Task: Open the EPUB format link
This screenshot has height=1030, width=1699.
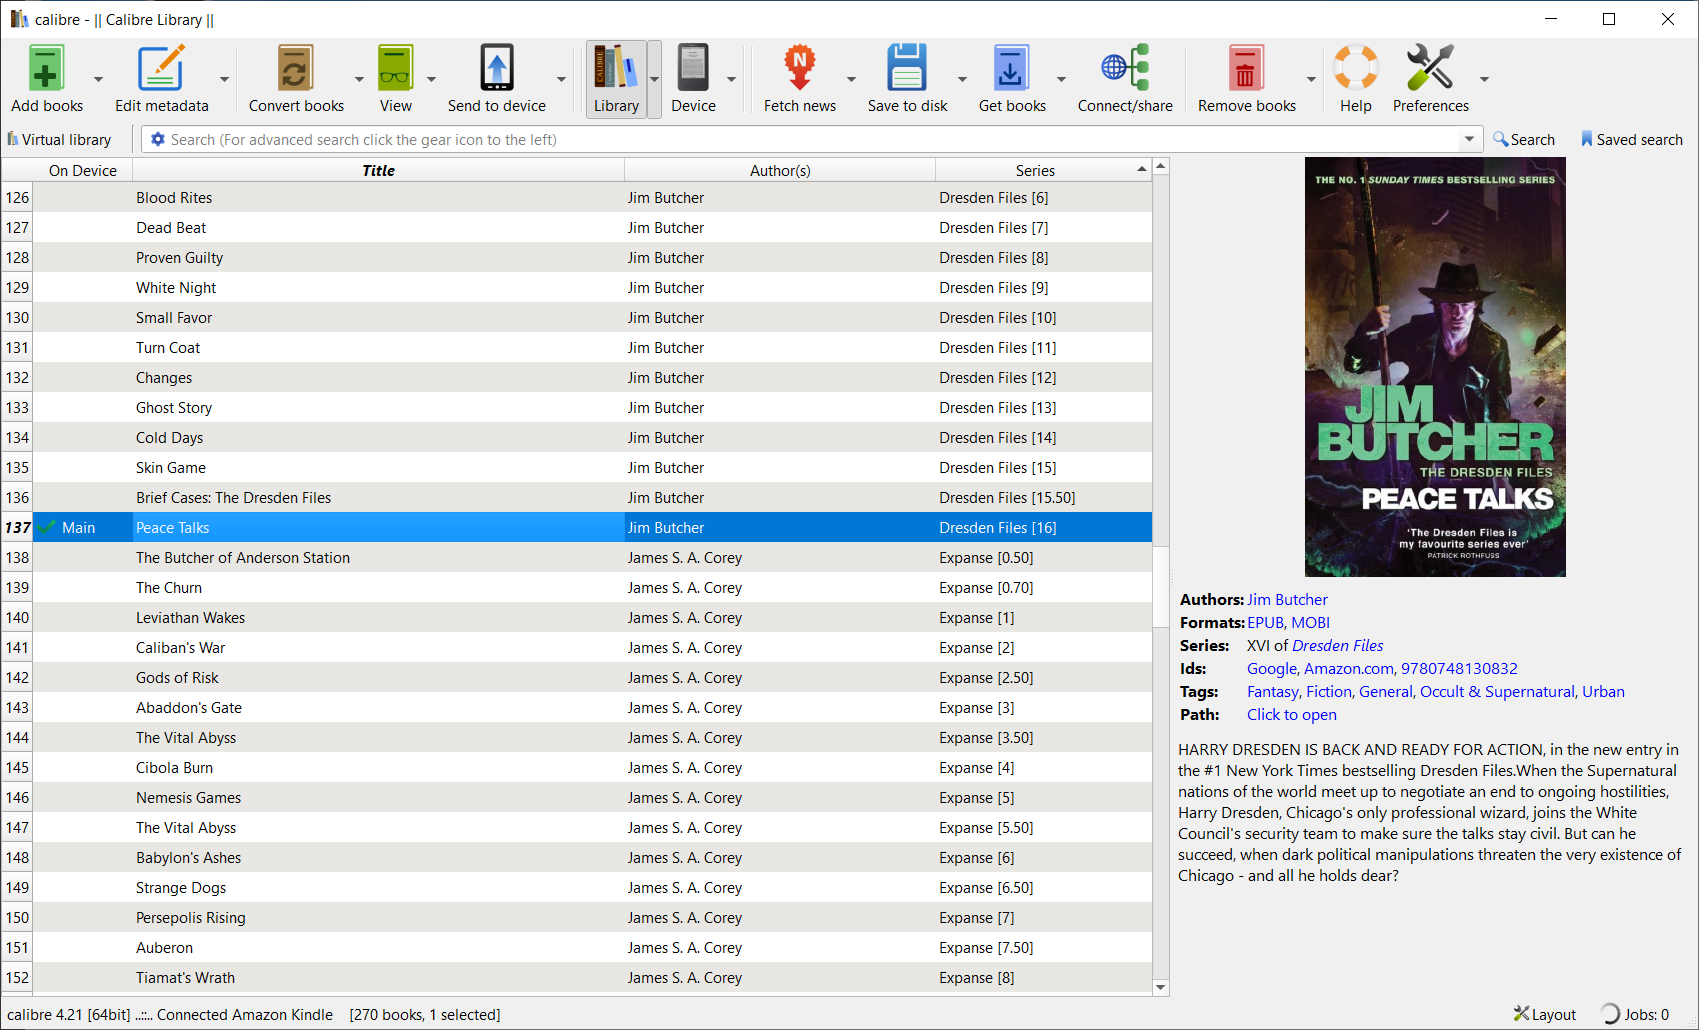Action: click(x=1264, y=623)
